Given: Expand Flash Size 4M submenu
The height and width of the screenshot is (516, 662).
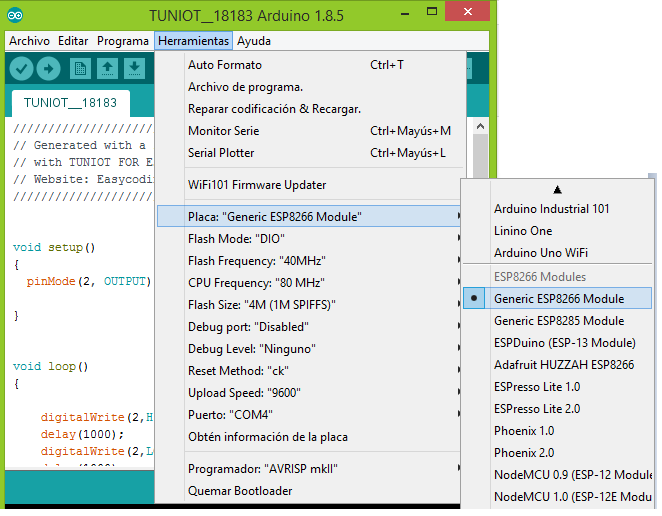Looking at the screenshot, I should (309, 305).
